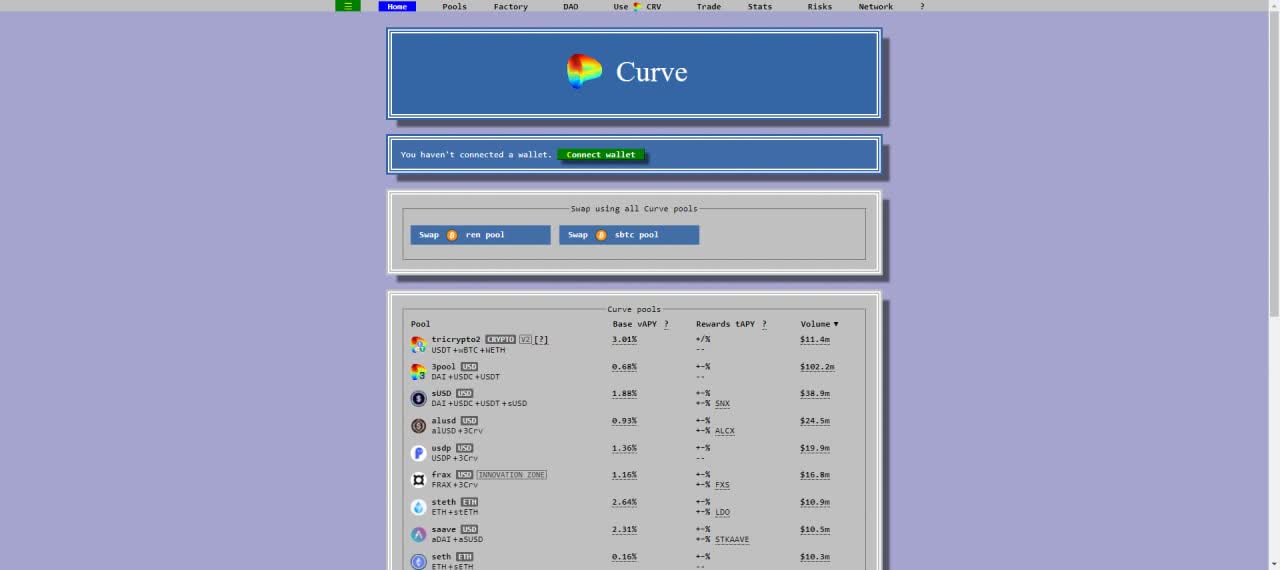
Task: Click the $19.9m volume value
Action: point(815,448)
